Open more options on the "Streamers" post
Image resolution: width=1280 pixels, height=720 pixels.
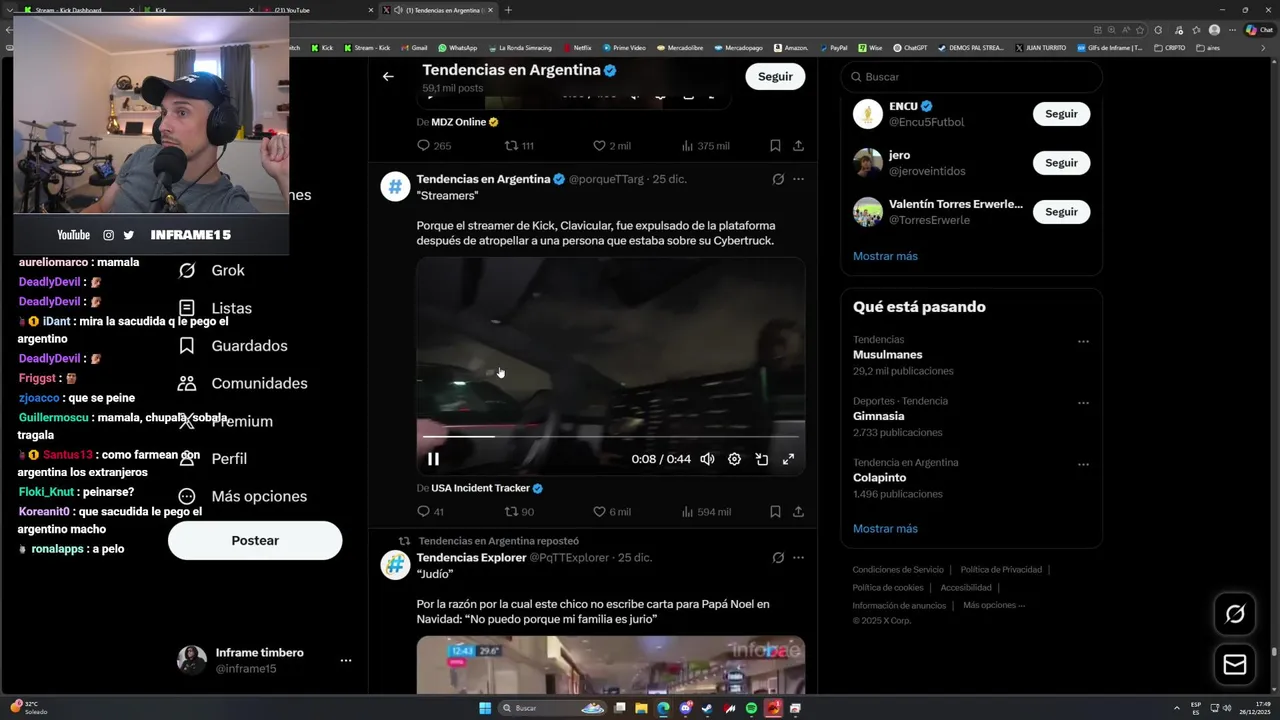[798, 179]
